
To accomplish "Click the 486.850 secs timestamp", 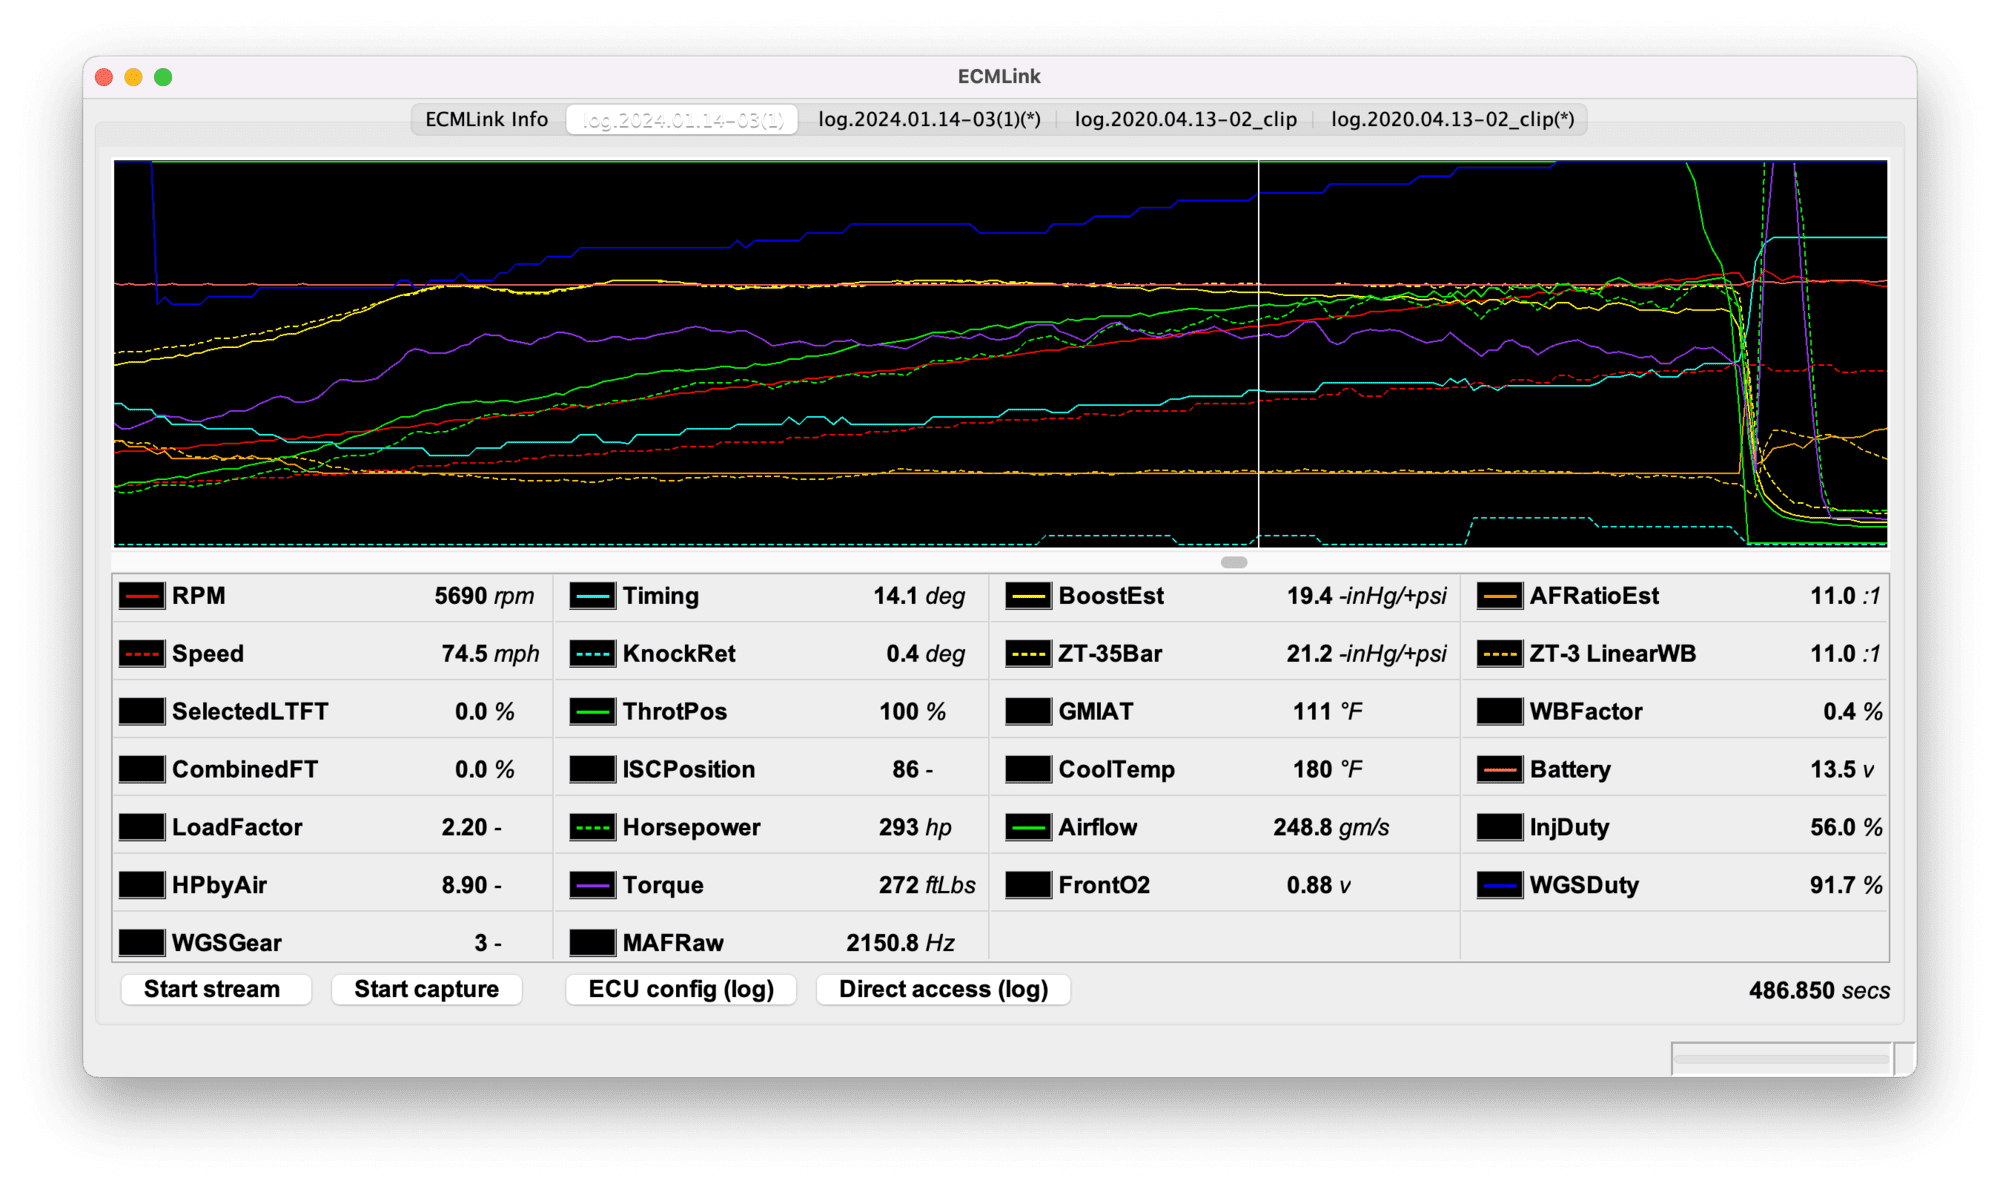I will click(1819, 991).
